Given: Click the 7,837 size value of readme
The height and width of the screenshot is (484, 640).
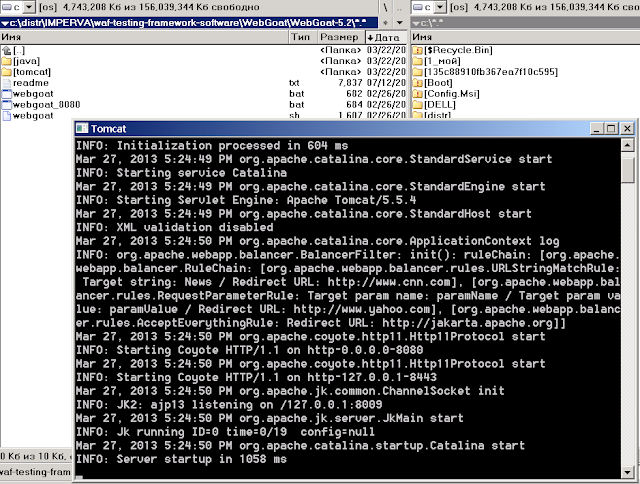Looking at the screenshot, I should (x=350, y=83).
